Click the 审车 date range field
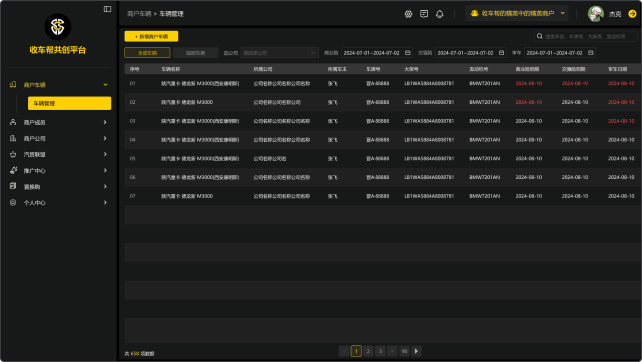This screenshot has height=362, width=642. pyautogui.click(x=560, y=52)
